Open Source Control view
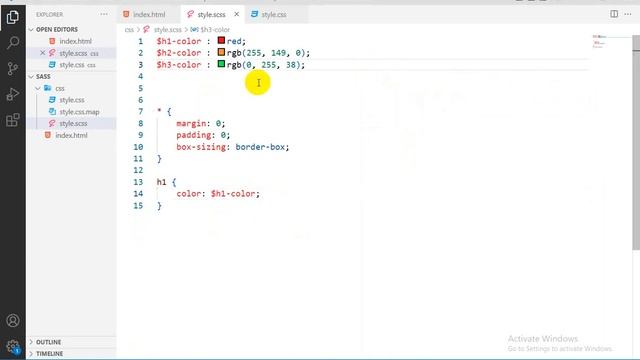 (13, 69)
